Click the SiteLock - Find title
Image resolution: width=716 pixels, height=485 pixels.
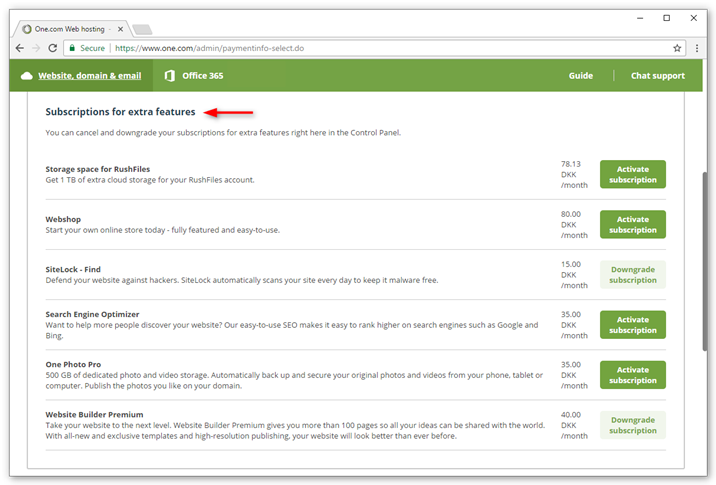[73, 269]
